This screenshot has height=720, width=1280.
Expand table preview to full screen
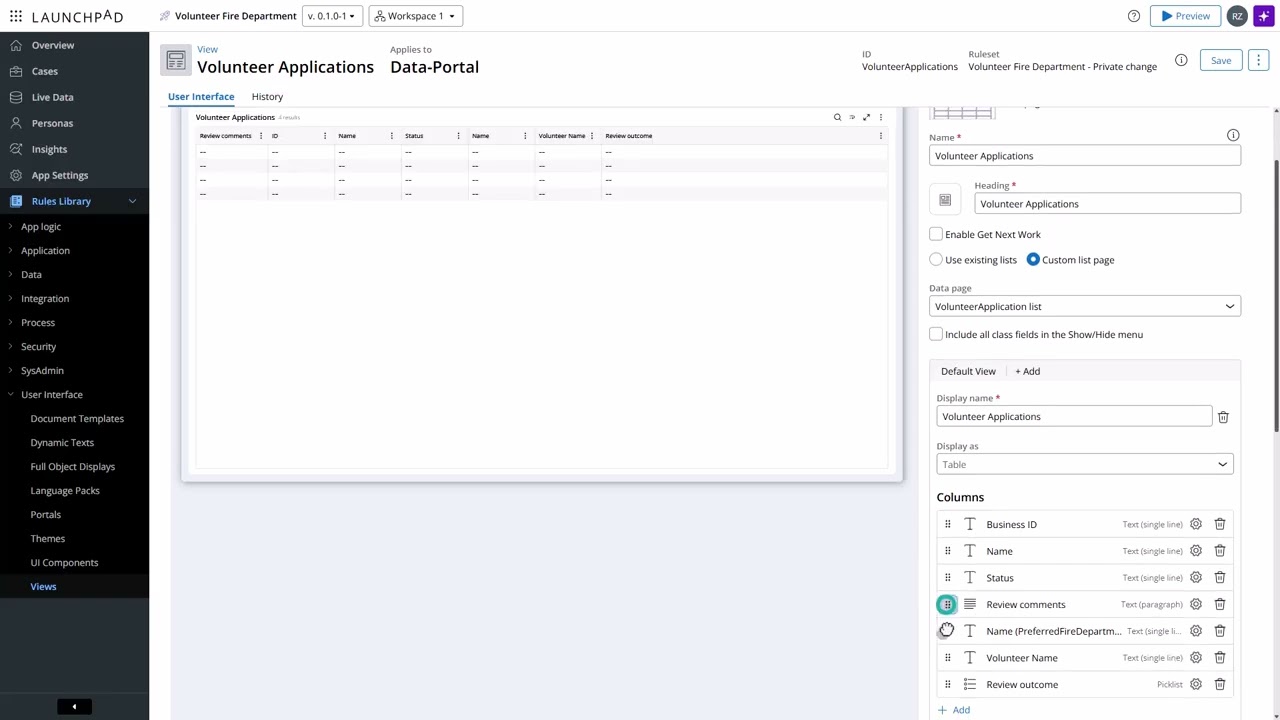pyautogui.click(x=866, y=117)
